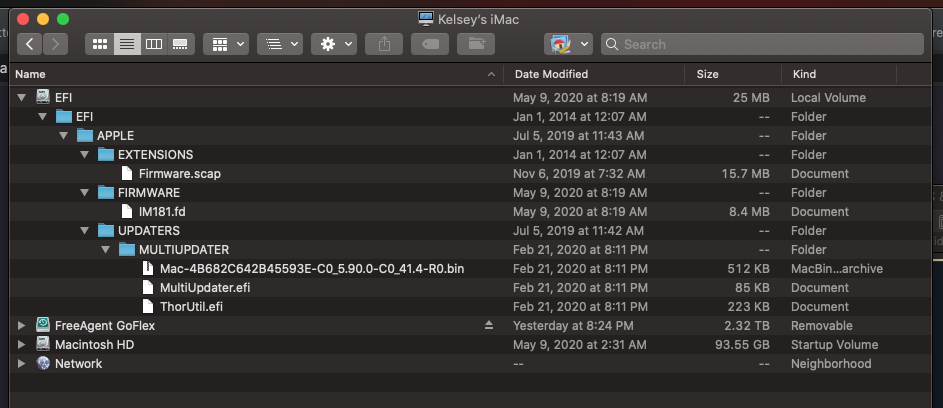The height and width of the screenshot is (408, 943).
Task: Switch to icon view
Action: click(100, 44)
